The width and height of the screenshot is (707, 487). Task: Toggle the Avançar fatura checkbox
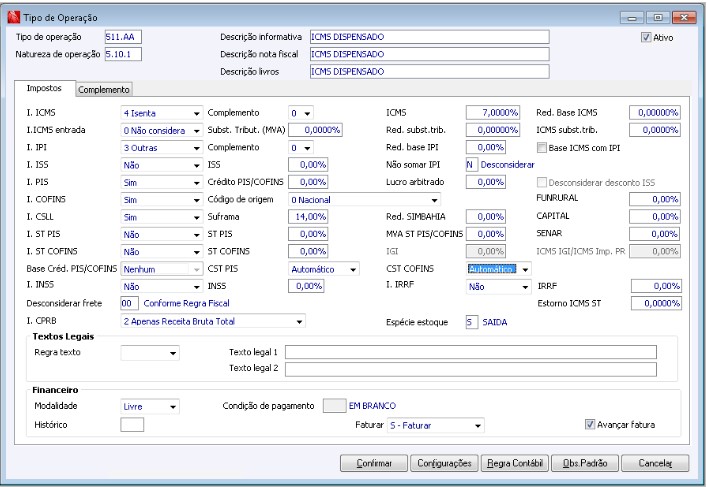590,424
